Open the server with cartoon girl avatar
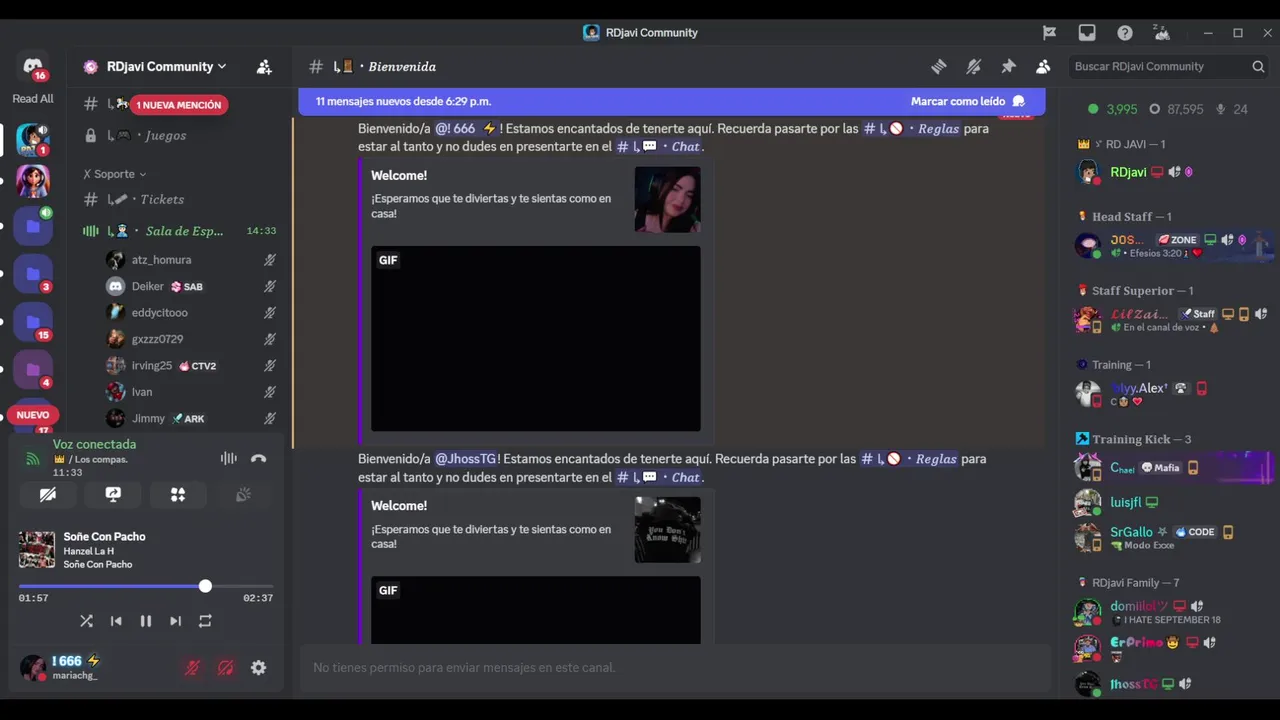This screenshot has width=1280, height=720. 33,181
